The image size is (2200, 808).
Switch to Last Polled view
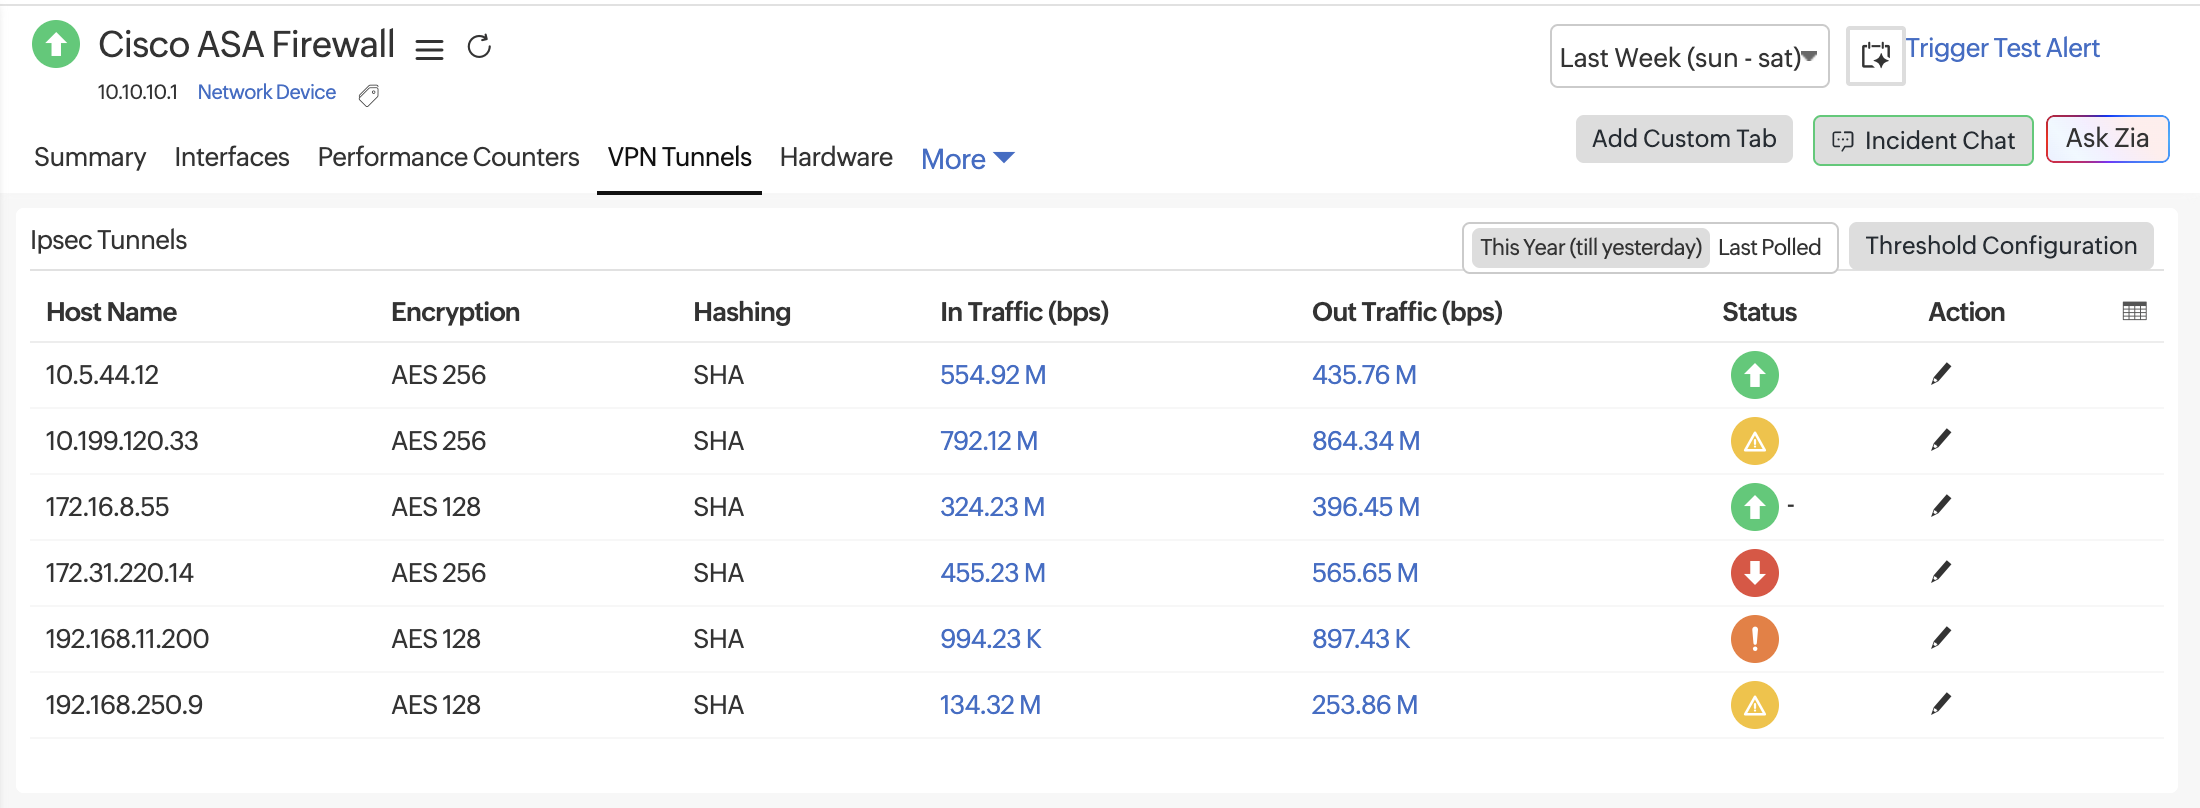(x=1769, y=247)
